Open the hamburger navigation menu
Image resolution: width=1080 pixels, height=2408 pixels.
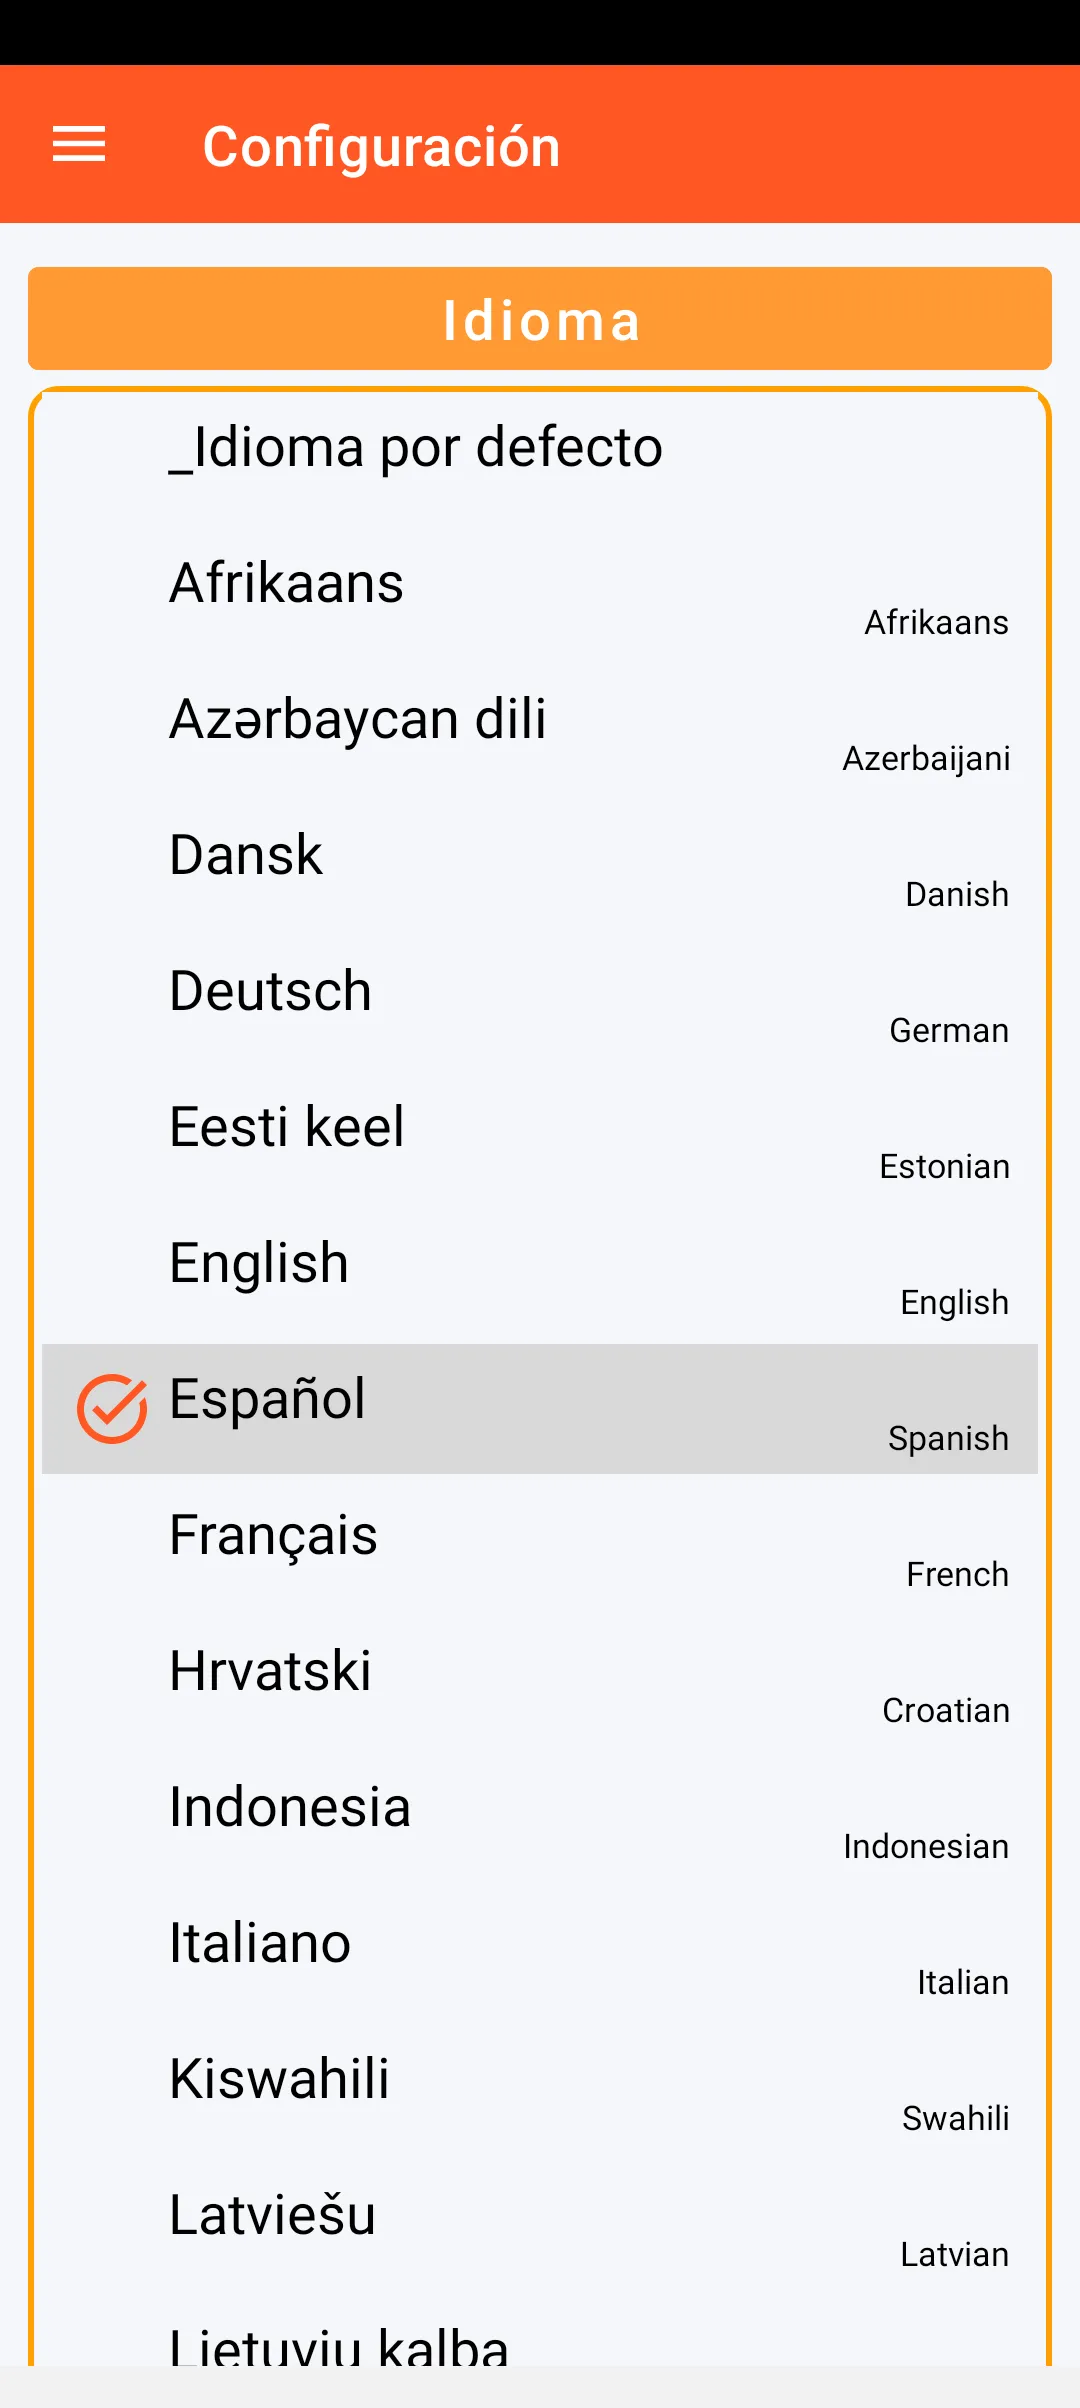tap(79, 145)
